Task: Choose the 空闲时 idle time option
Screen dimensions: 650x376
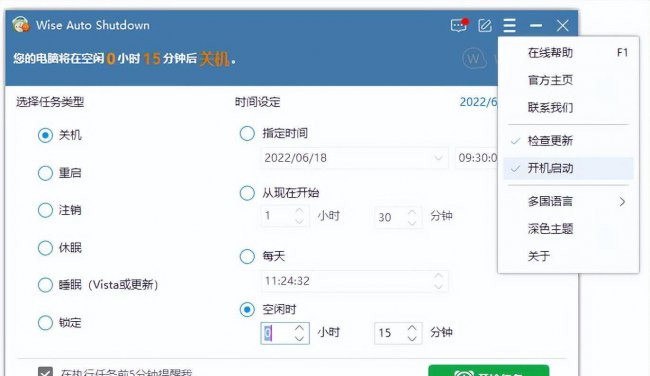Action: (x=247, y=309)
